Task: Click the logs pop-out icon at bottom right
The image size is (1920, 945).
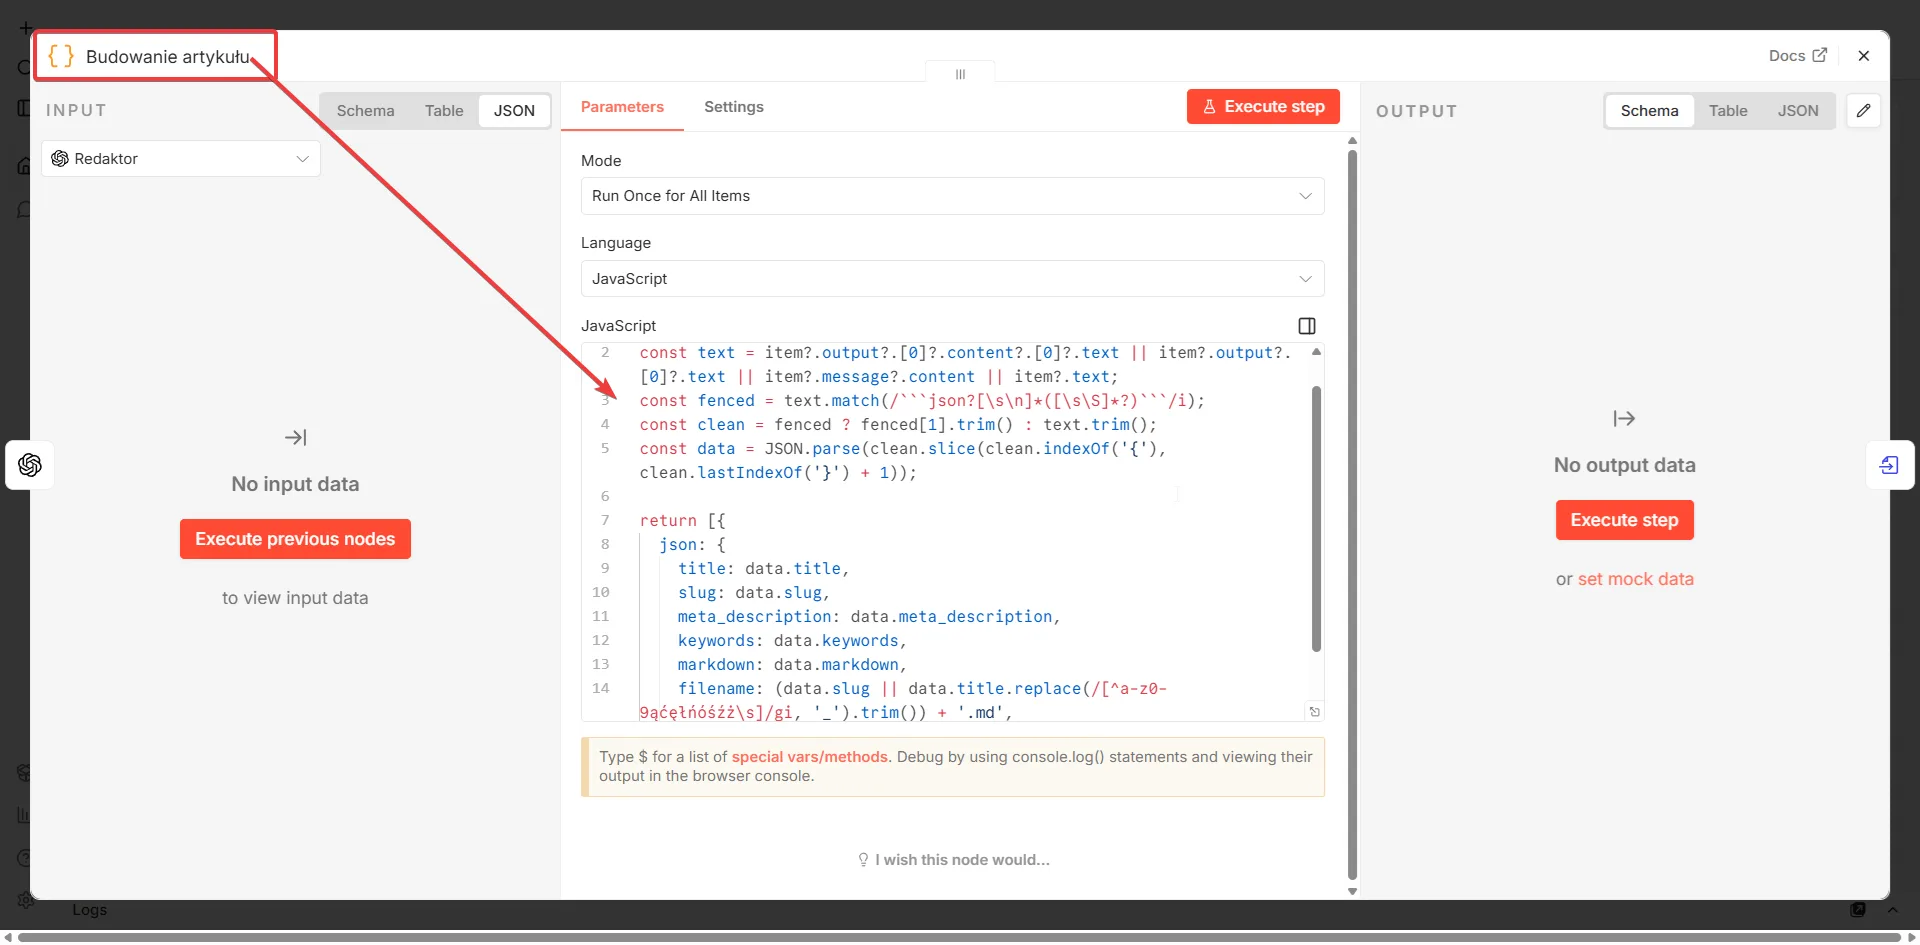Action: [x=1857, y=910]
